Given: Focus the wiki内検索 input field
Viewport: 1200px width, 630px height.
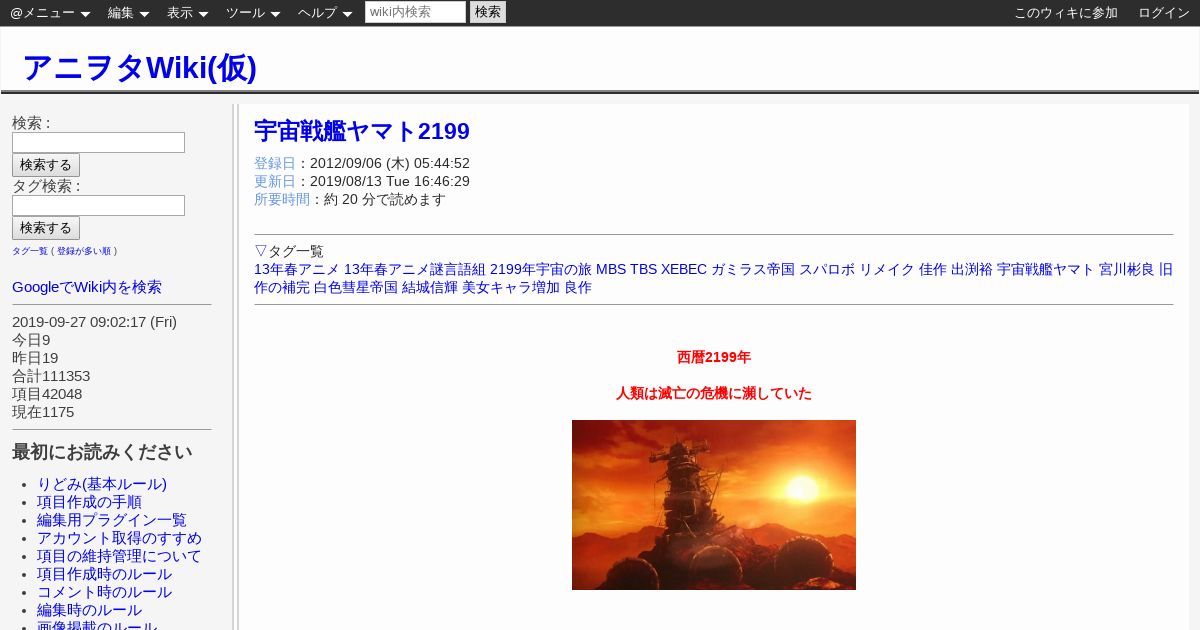Looking at the screenshot, I should tap(415, 12).
